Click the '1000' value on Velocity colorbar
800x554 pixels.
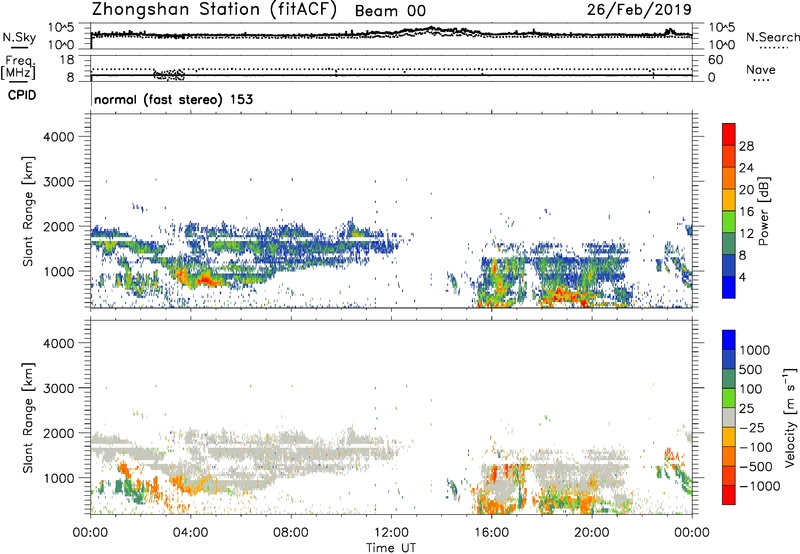[x=754, y=350]
